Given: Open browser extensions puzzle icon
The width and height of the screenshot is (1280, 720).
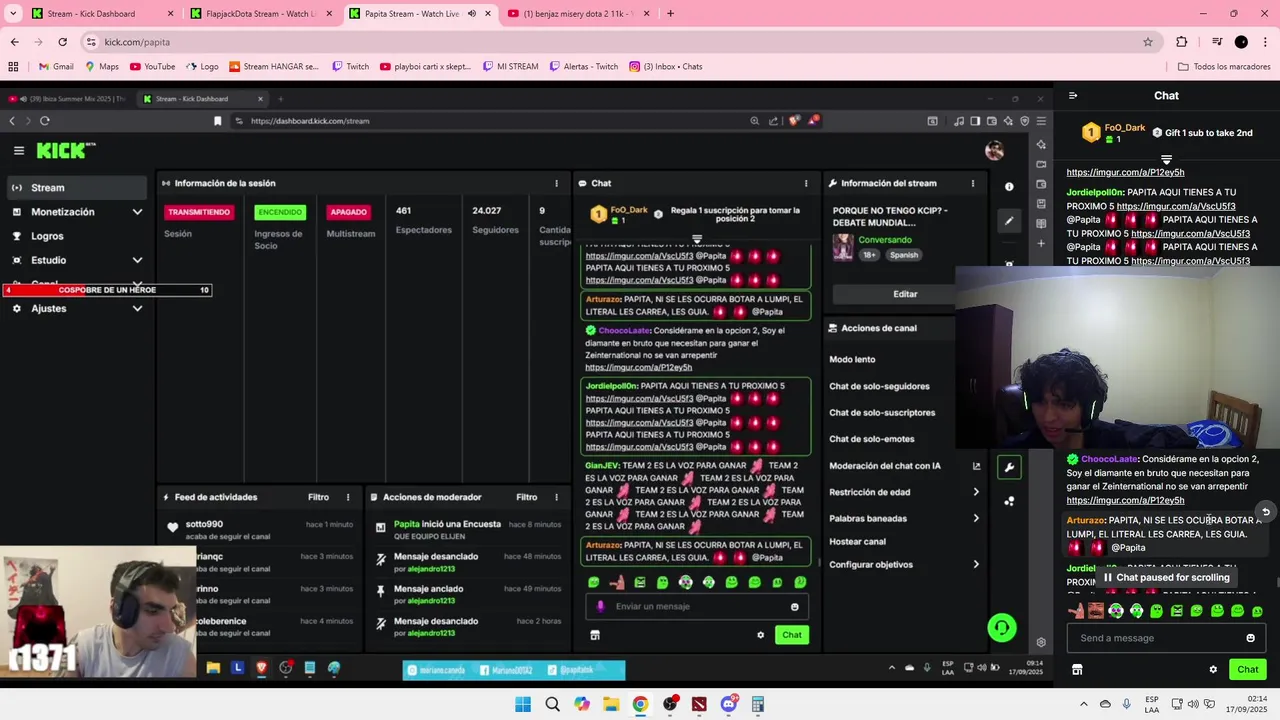Looking at the screenshot, I should point(1182,42).
